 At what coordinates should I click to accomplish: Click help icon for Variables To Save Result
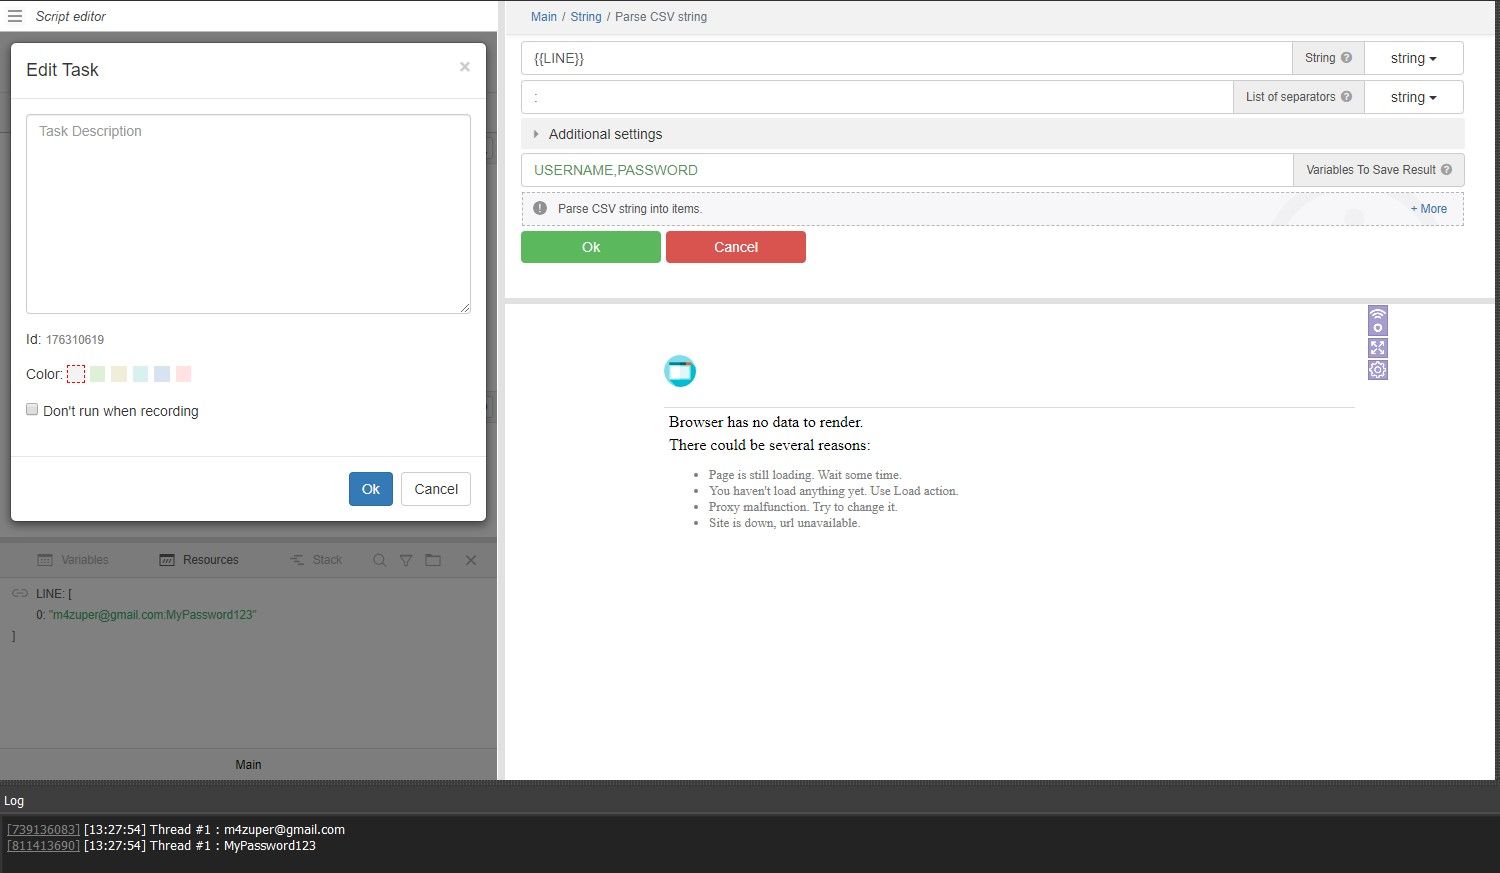tap(1446, 170)
